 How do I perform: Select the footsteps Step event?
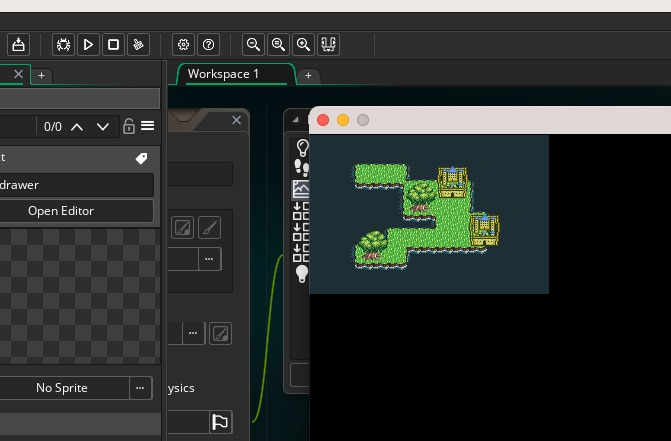[x=302, y=168]
